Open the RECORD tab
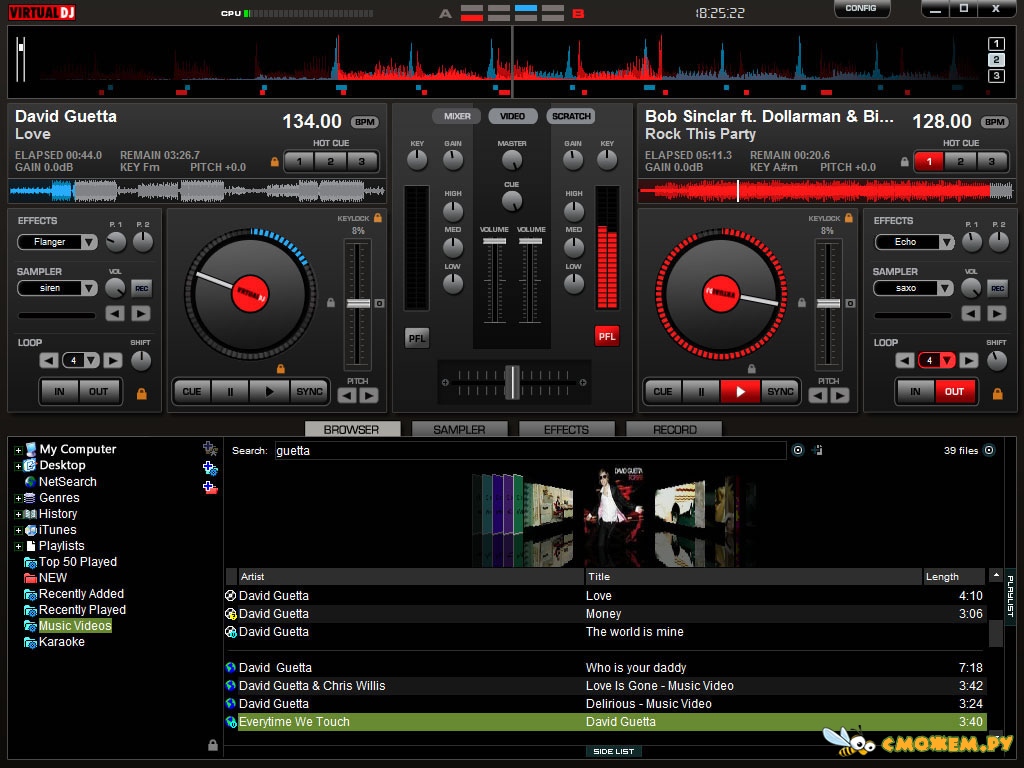1024x768 pixels. point(674,429)
